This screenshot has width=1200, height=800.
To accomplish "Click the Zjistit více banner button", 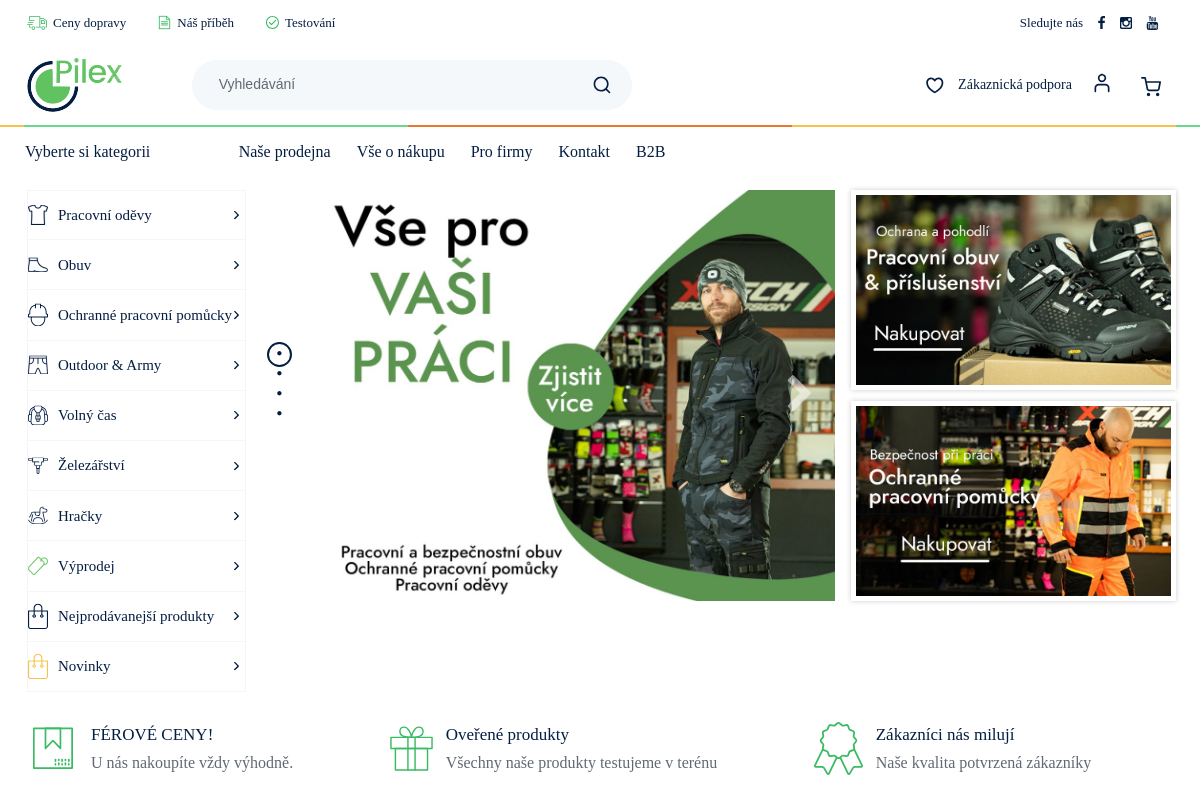I will tap(570, 386).
